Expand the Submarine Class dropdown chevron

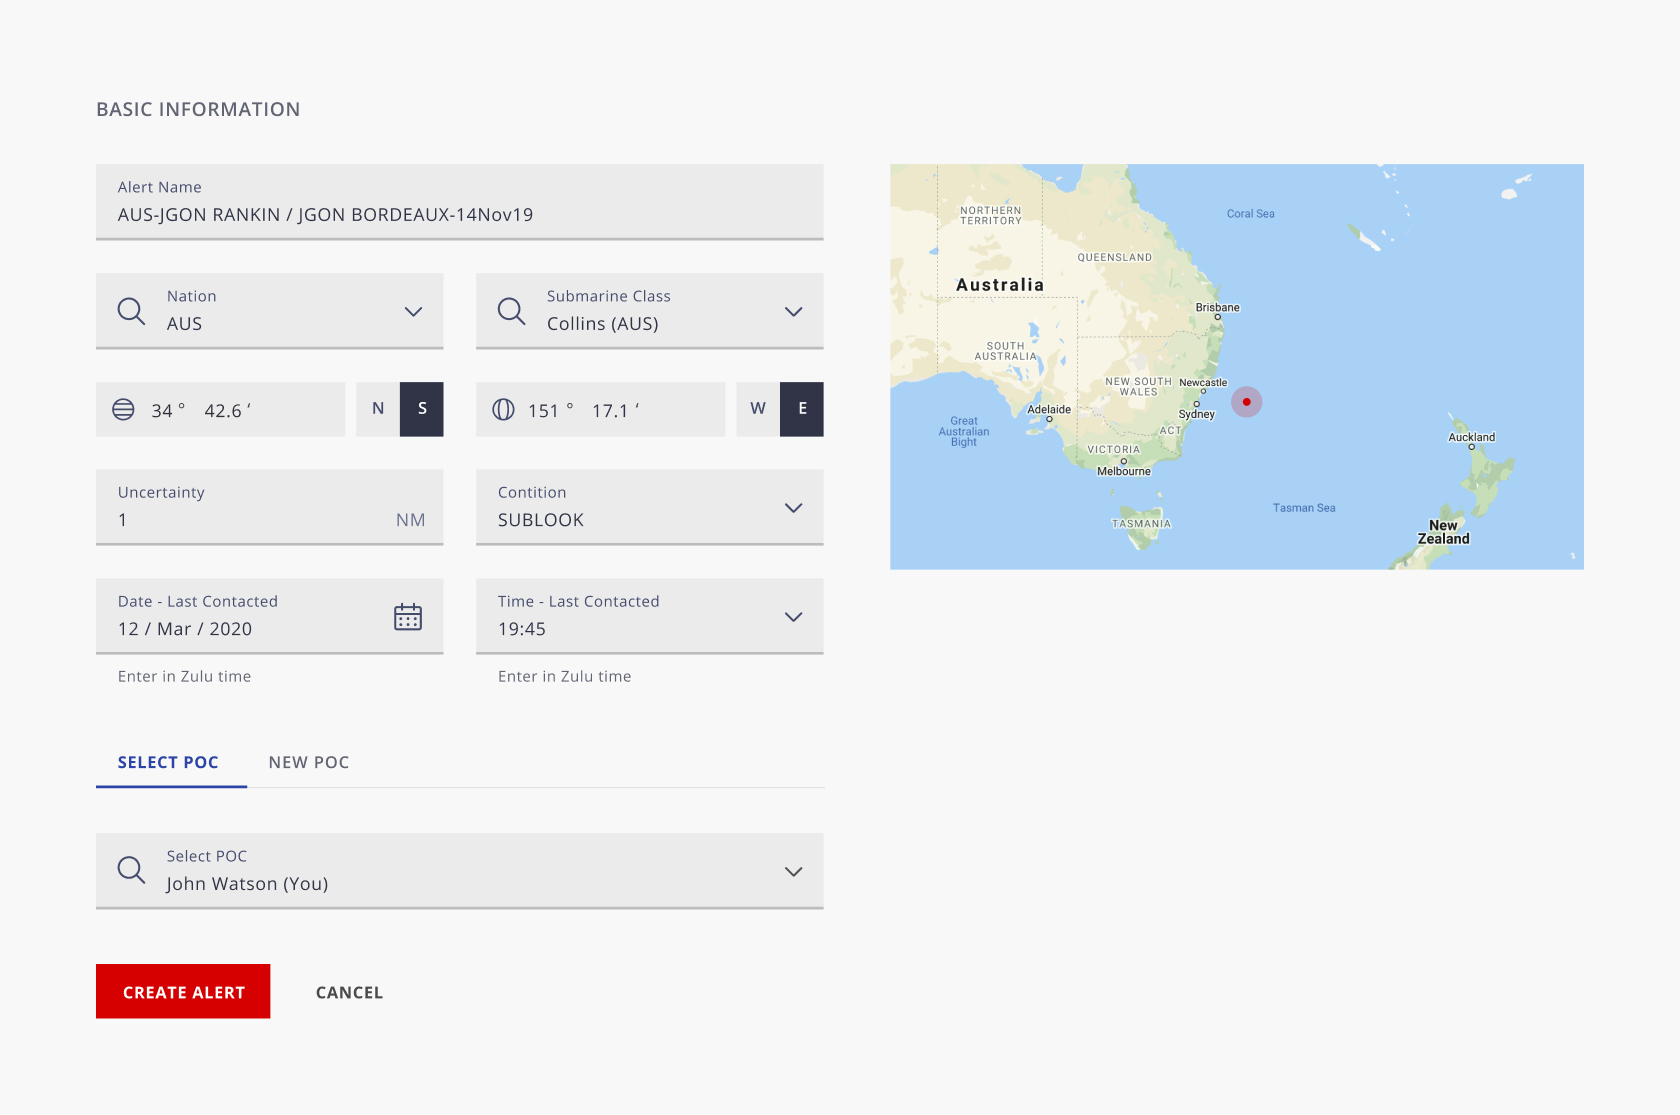coord(793,312)
